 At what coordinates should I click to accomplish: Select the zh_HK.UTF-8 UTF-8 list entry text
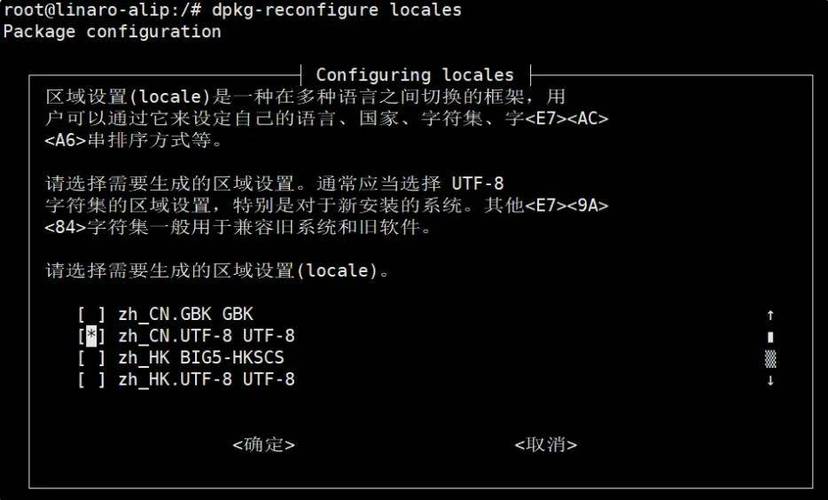(x=206, y=380)
